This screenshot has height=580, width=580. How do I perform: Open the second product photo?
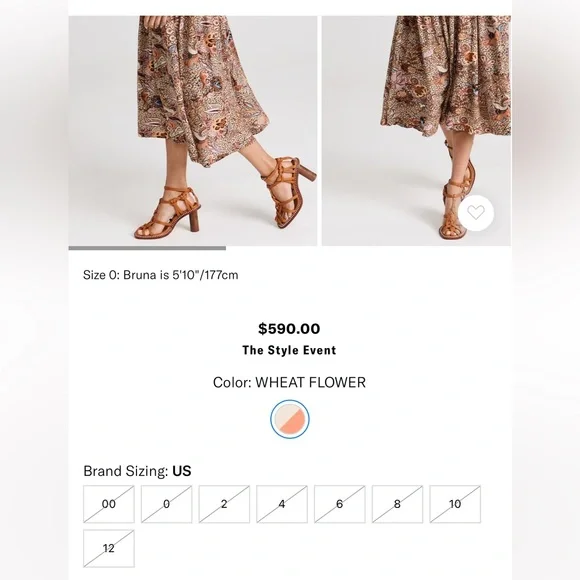(417, 131)
